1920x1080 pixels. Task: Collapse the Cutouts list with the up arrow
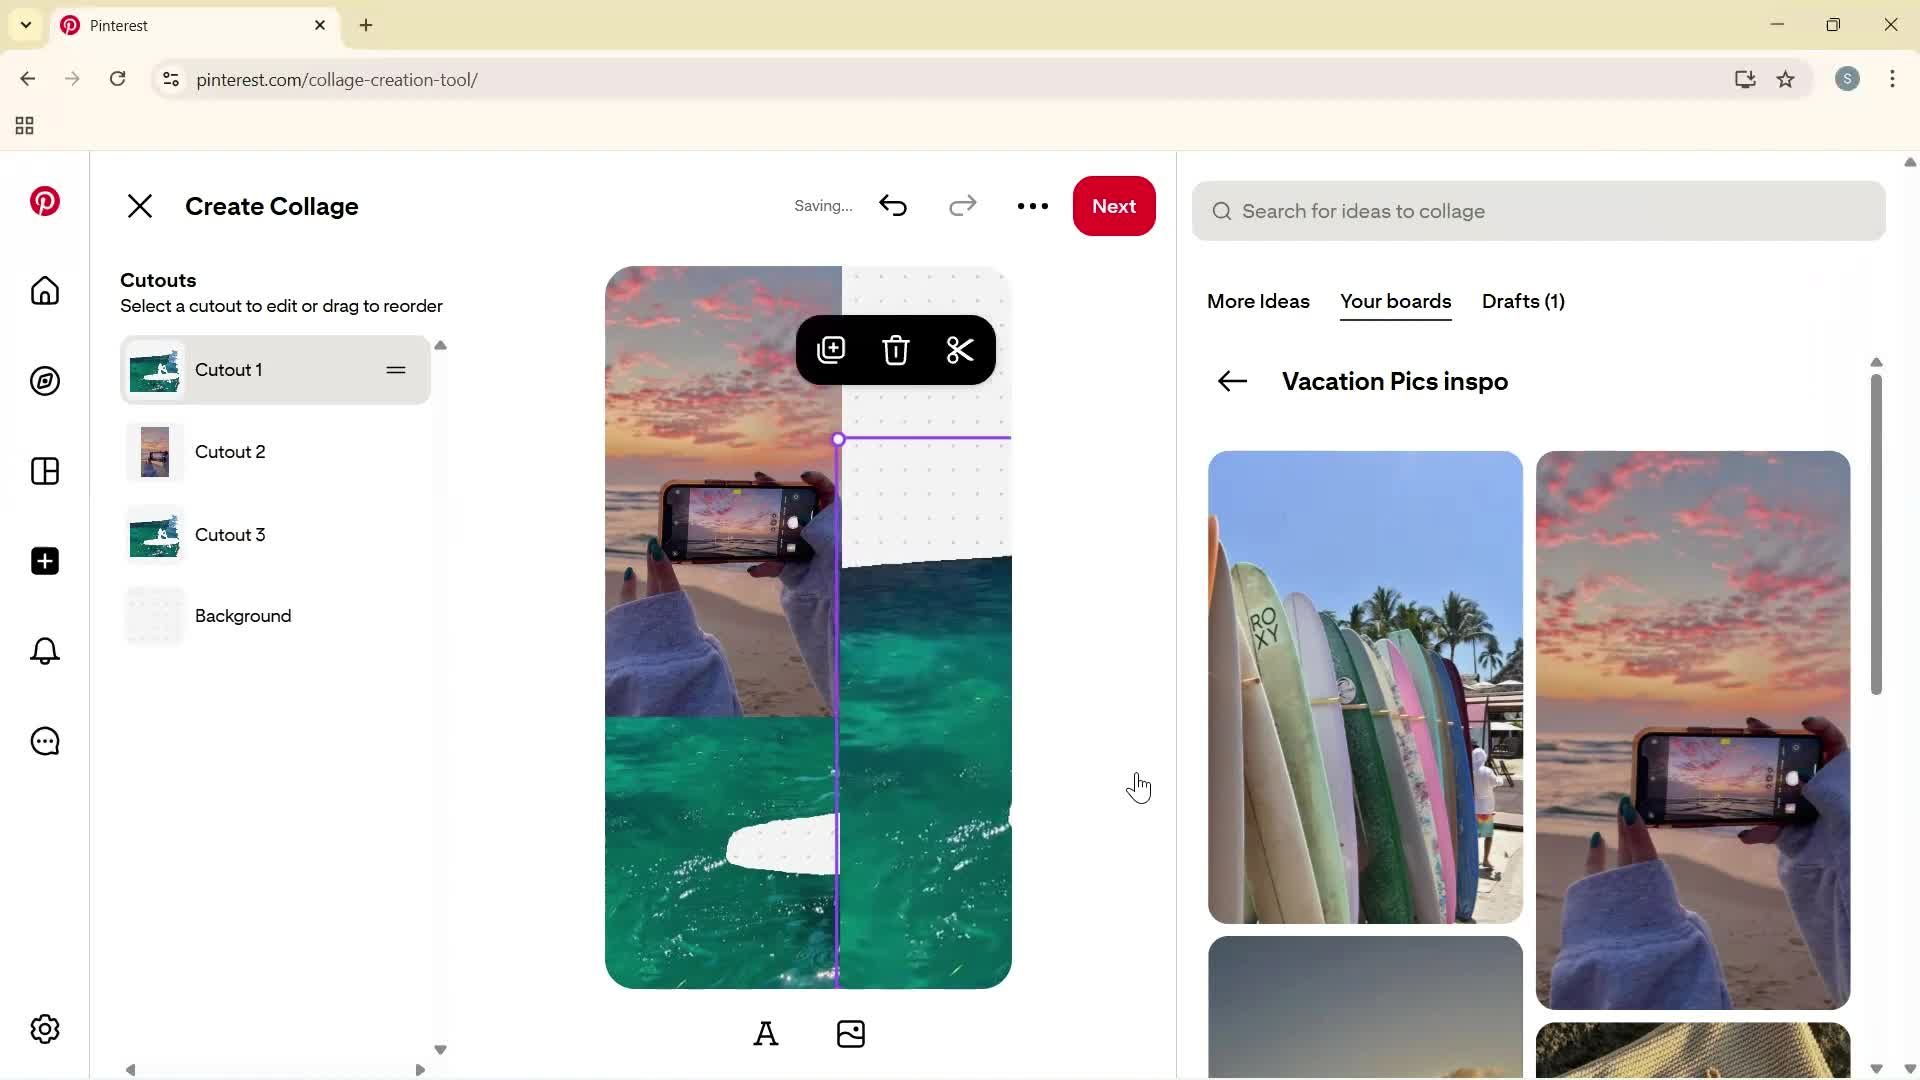(441, 345)
